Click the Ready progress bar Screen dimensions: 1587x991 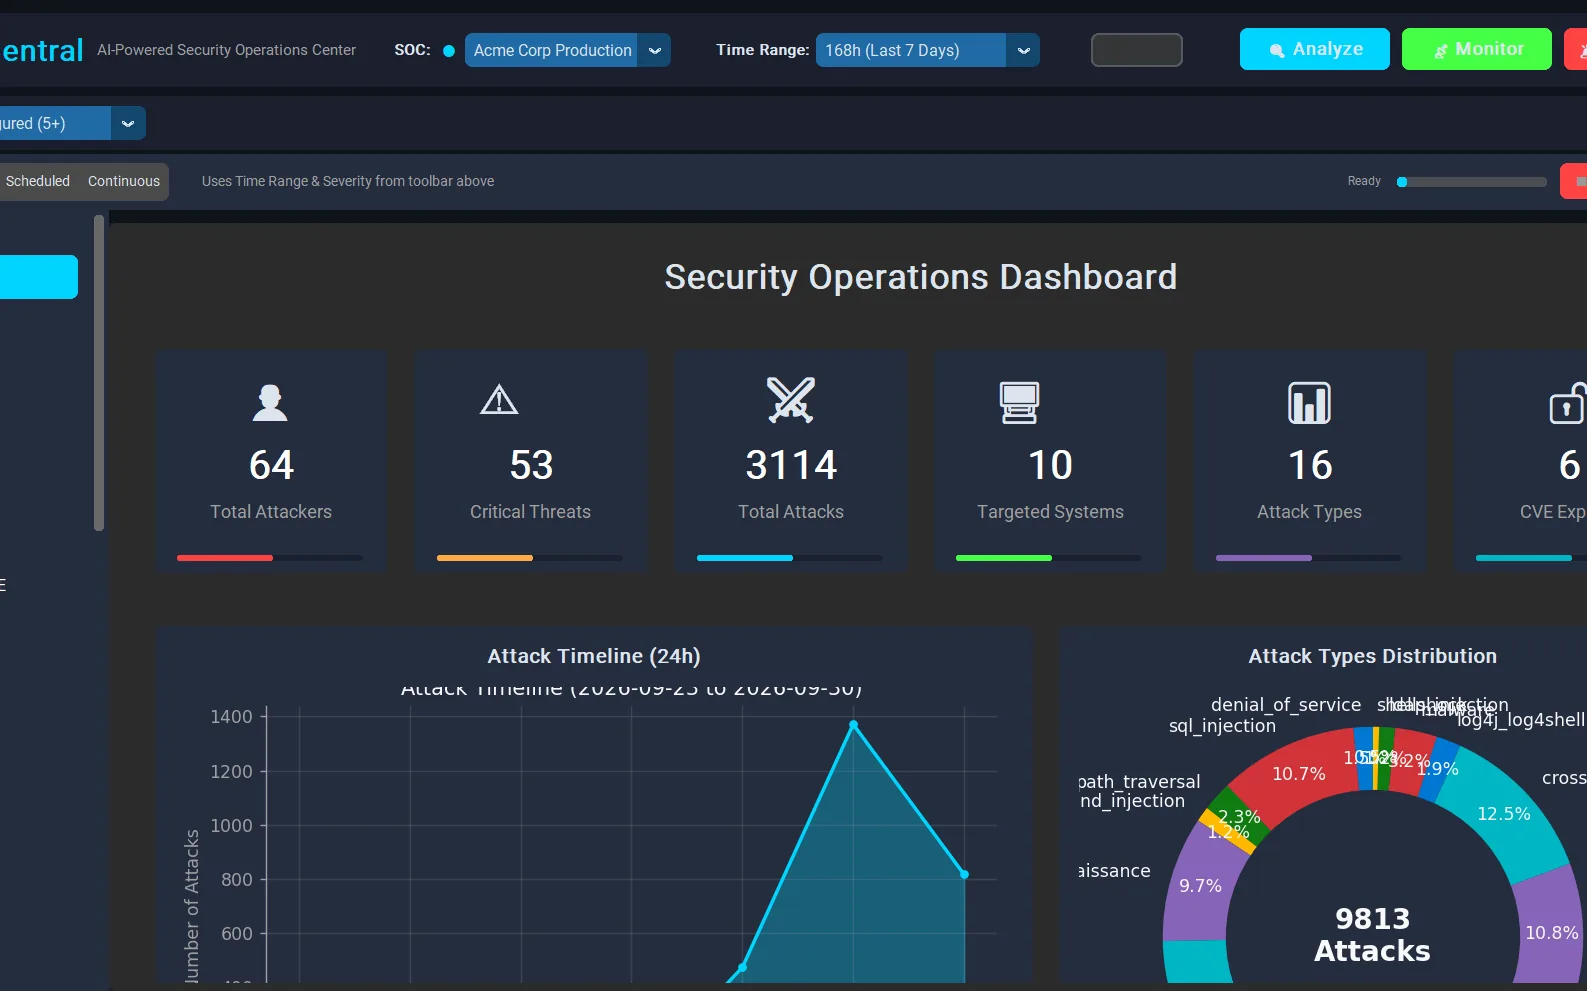point(1472,182)
